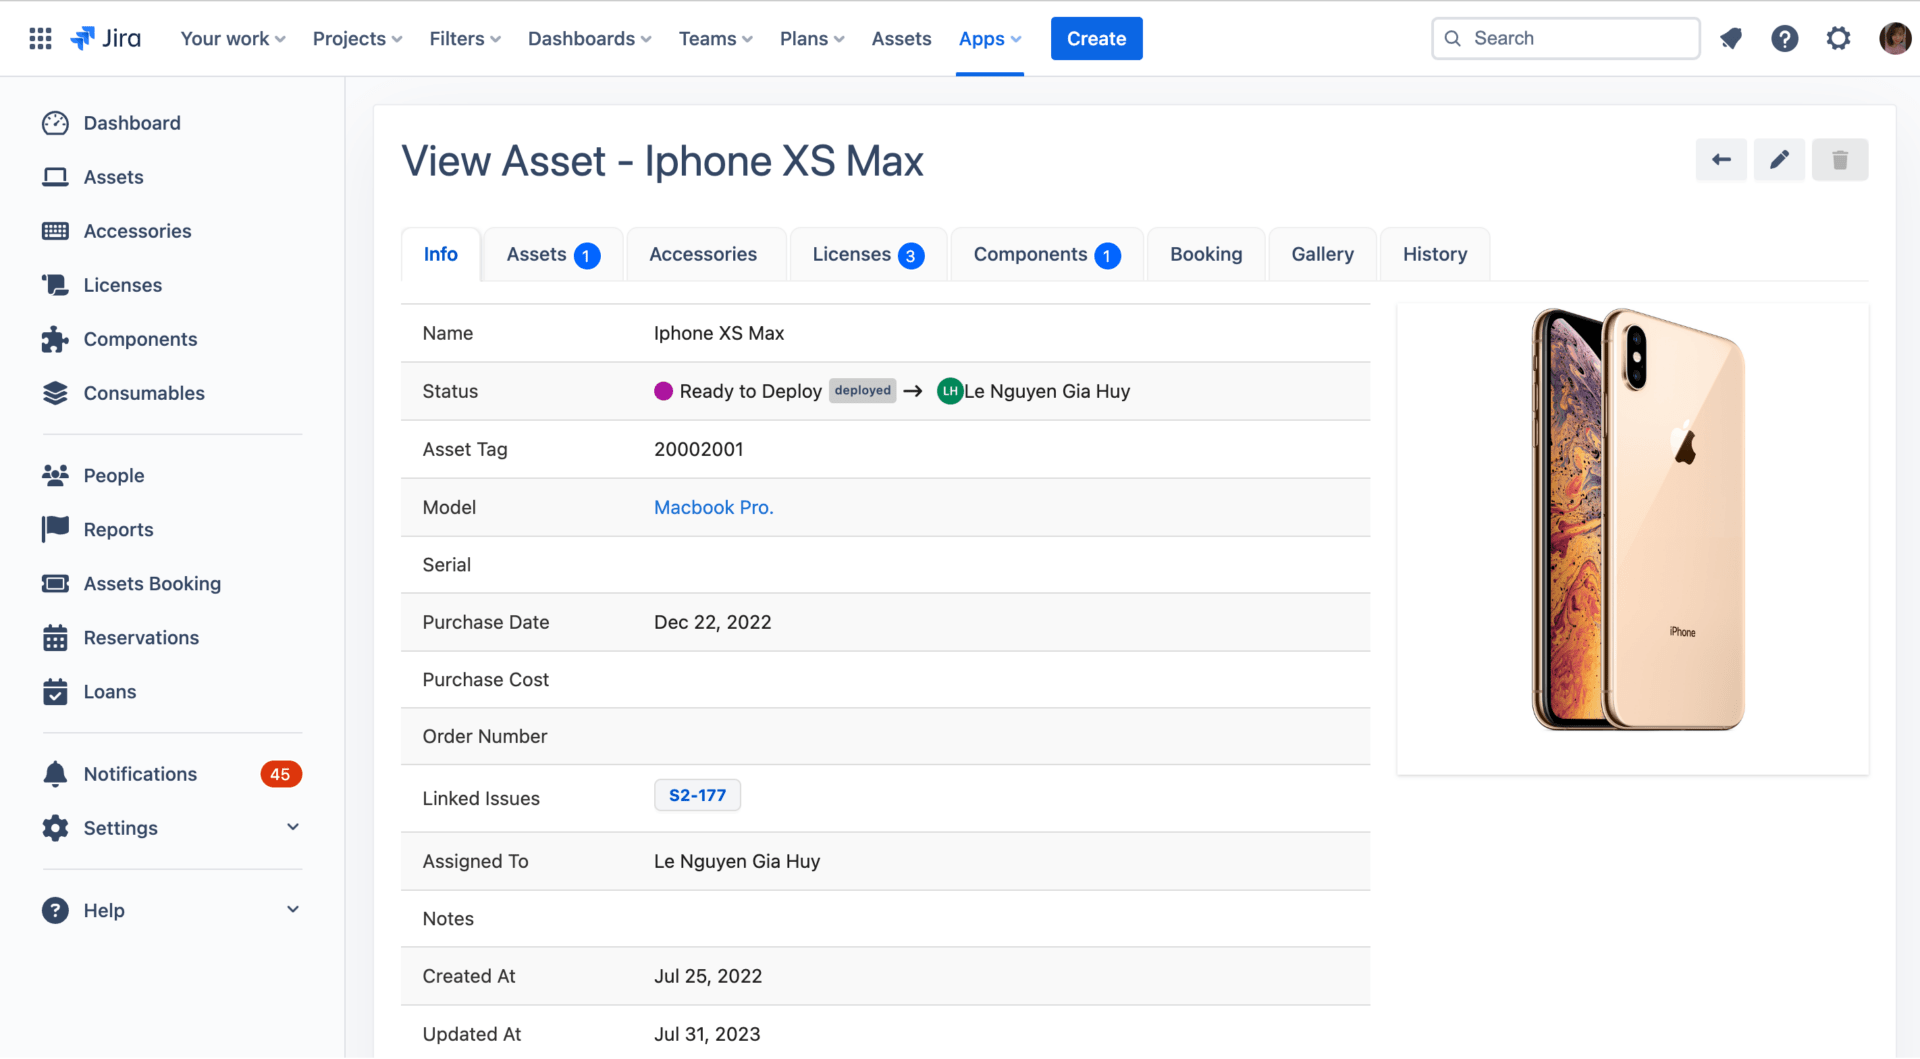Click the Licenses icon in sidebar
Screen dimensions: 1920x1059
(55, 285)
